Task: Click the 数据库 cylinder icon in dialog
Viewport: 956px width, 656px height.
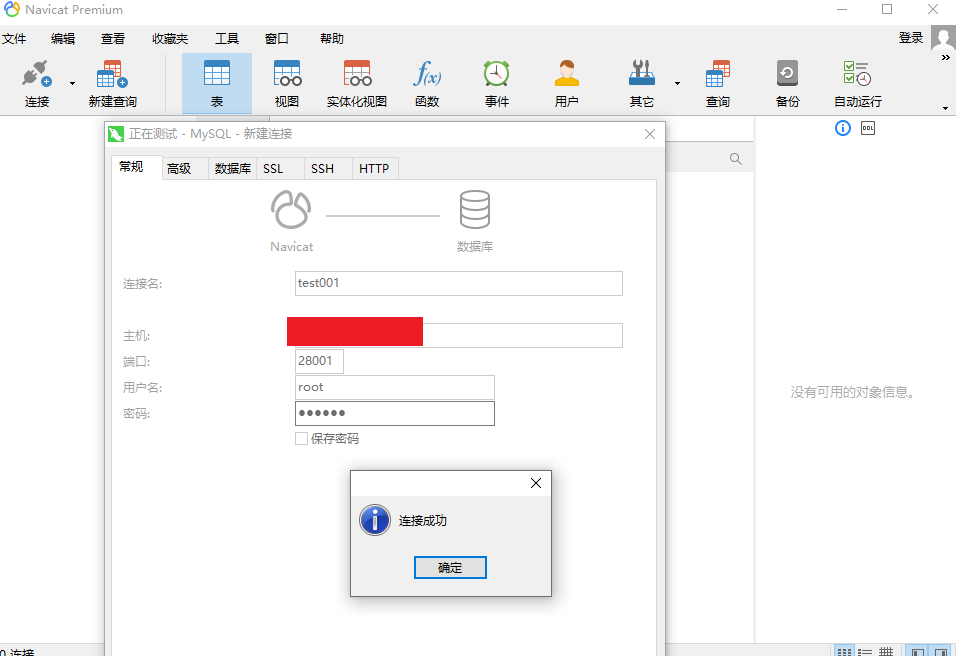Action: [475, 210]
